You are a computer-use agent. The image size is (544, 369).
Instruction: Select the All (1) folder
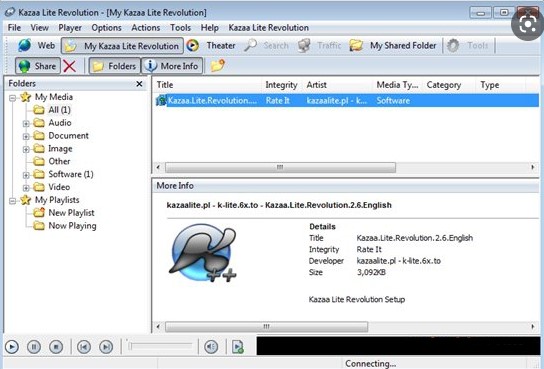52,110
